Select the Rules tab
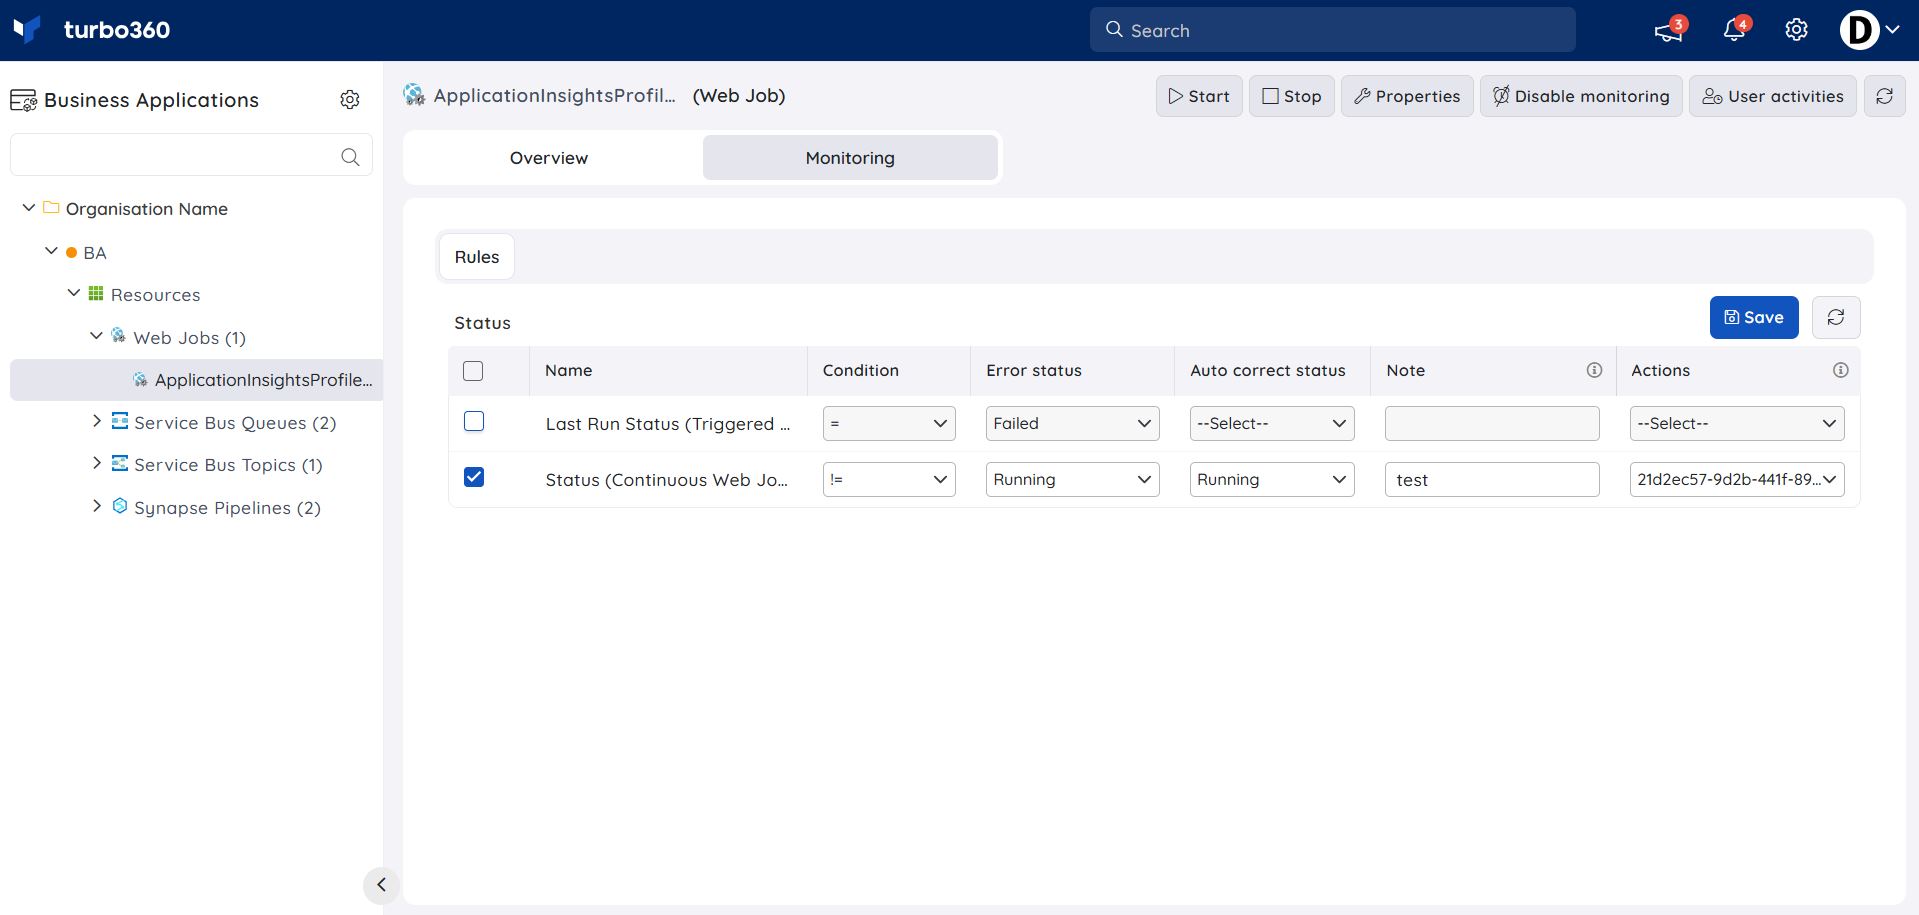The image size is (1919, 915). point(477,257)
